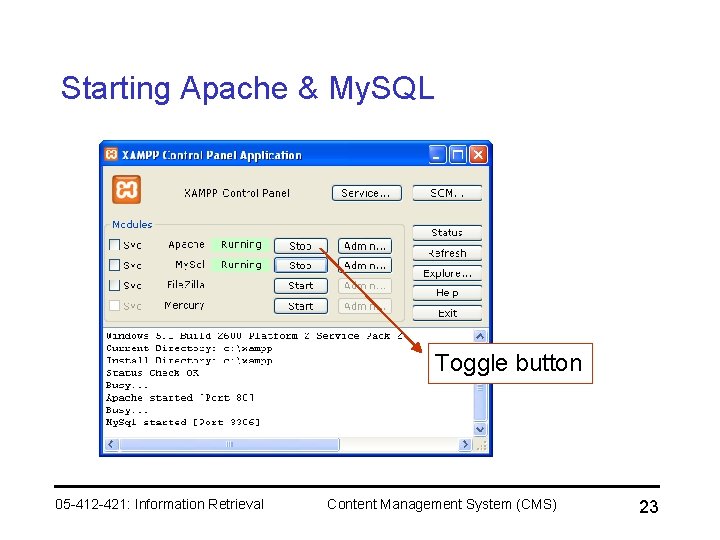The width and height of the screenshot is (720, 540).
Task: Click the horizontal scrollbar thumb
Action: (x=229, y=444)
